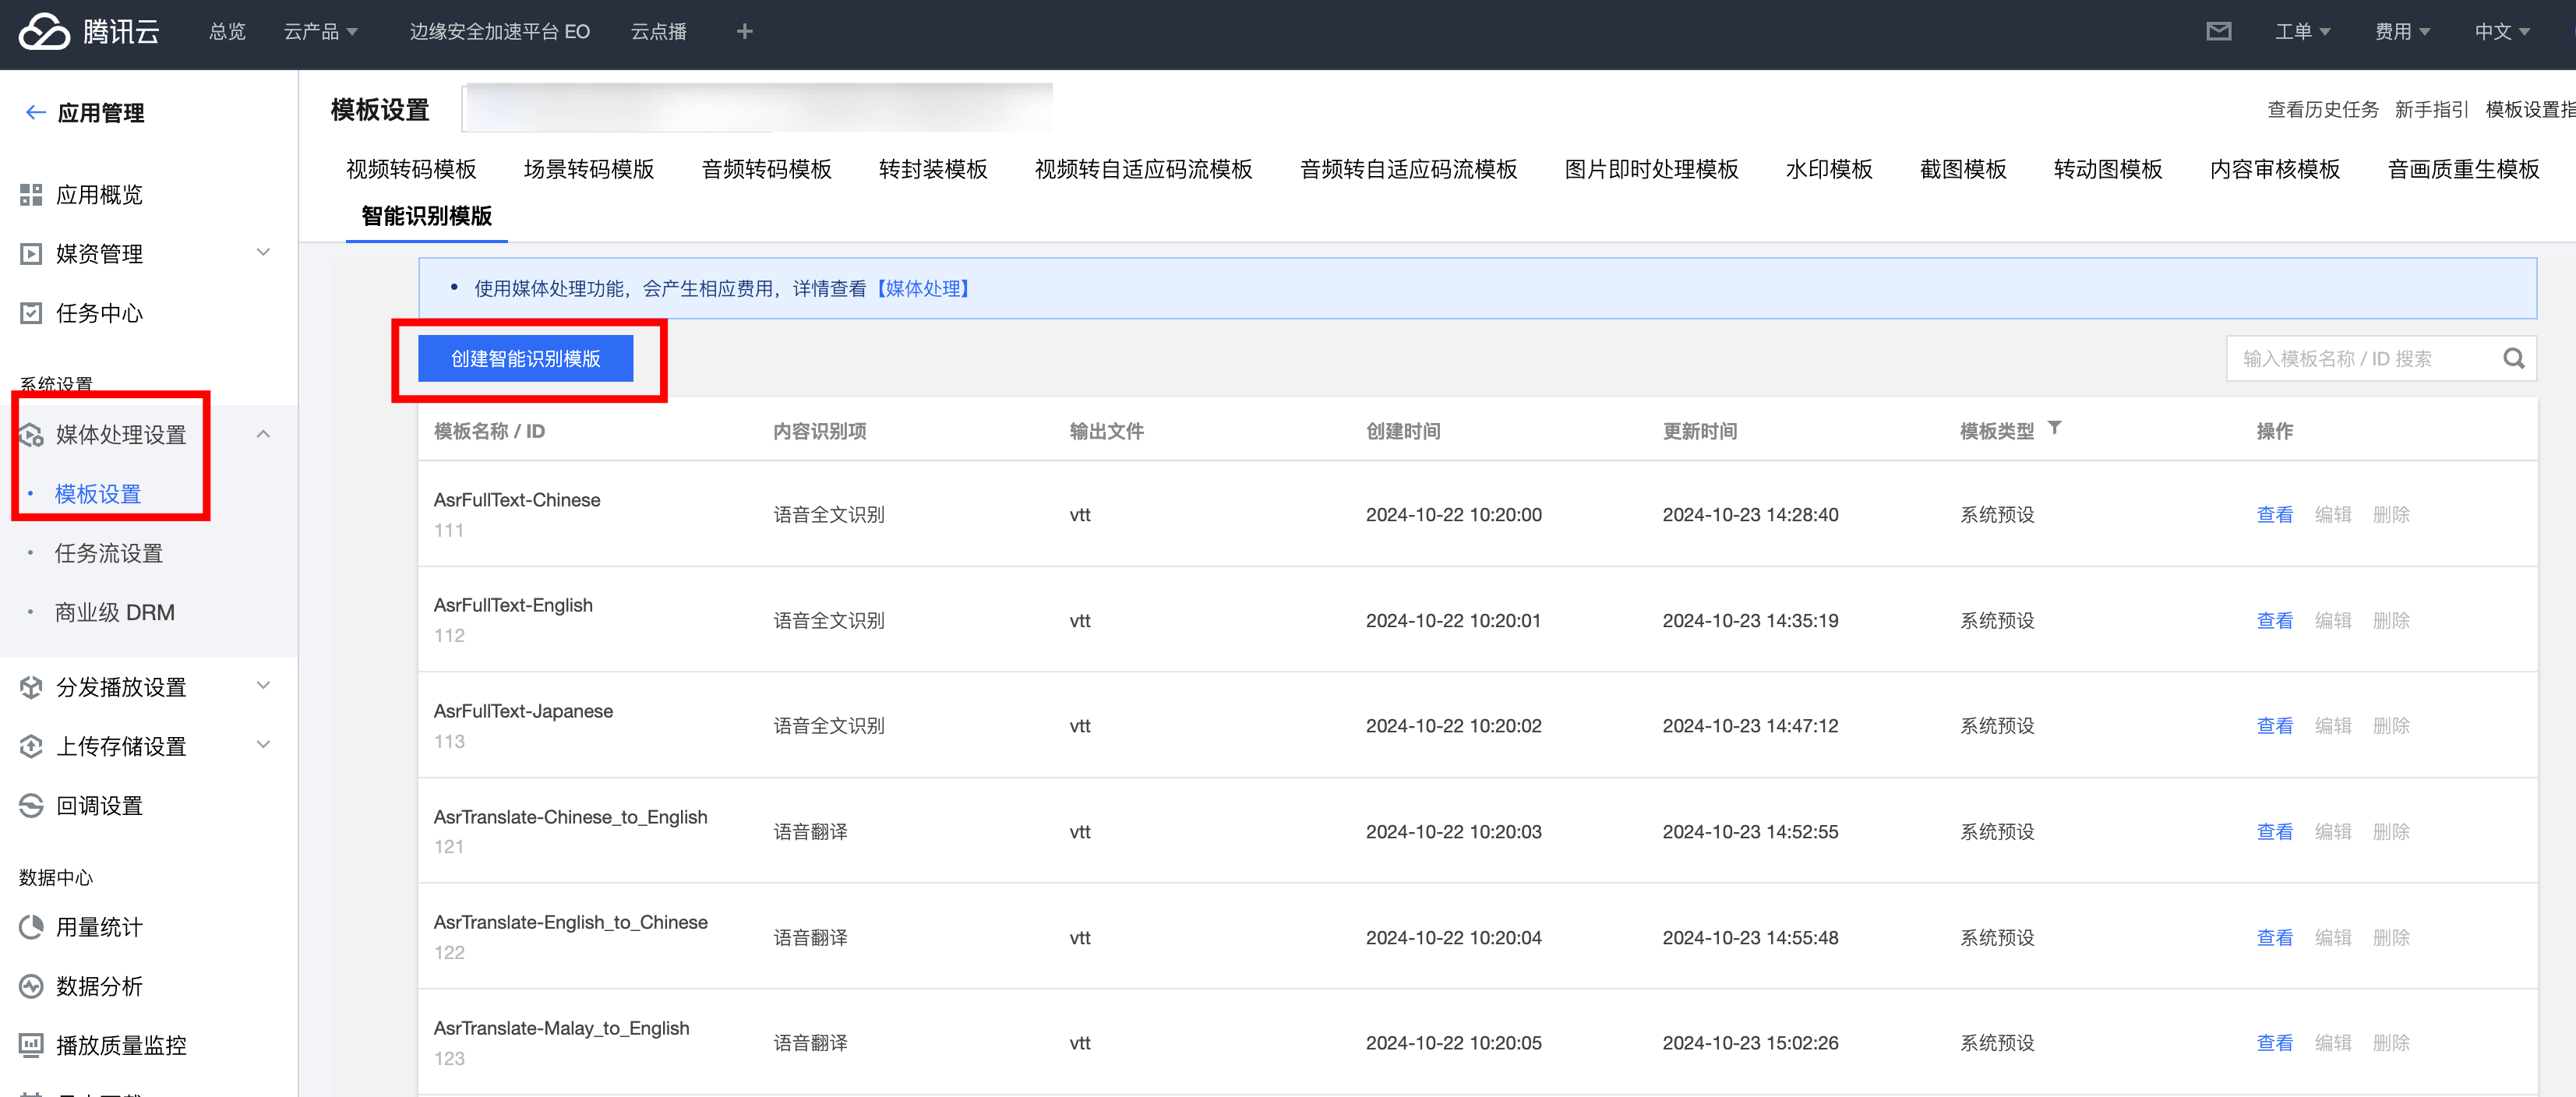Open 应用概览 from the sidebar
The image size is (2576, 1097).
point(99,194)
